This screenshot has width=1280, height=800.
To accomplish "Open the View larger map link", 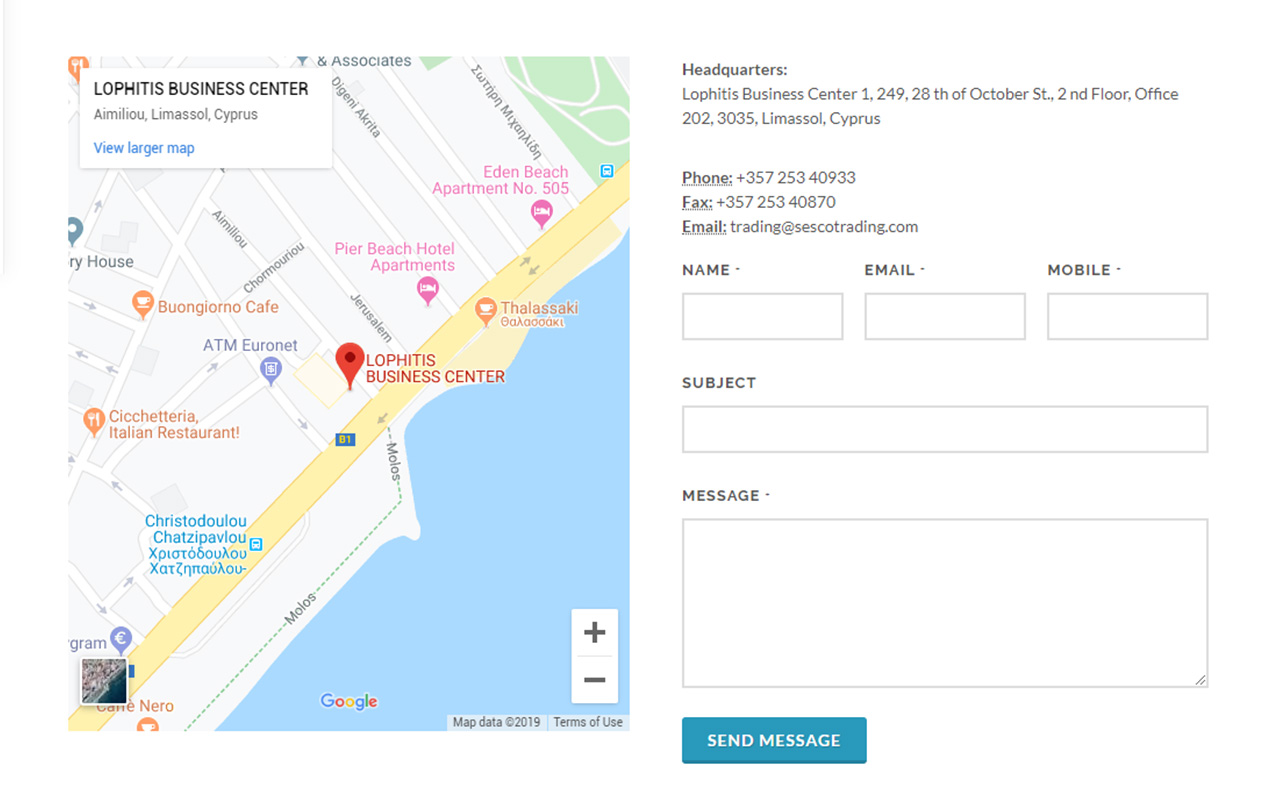I will (144, 148).
